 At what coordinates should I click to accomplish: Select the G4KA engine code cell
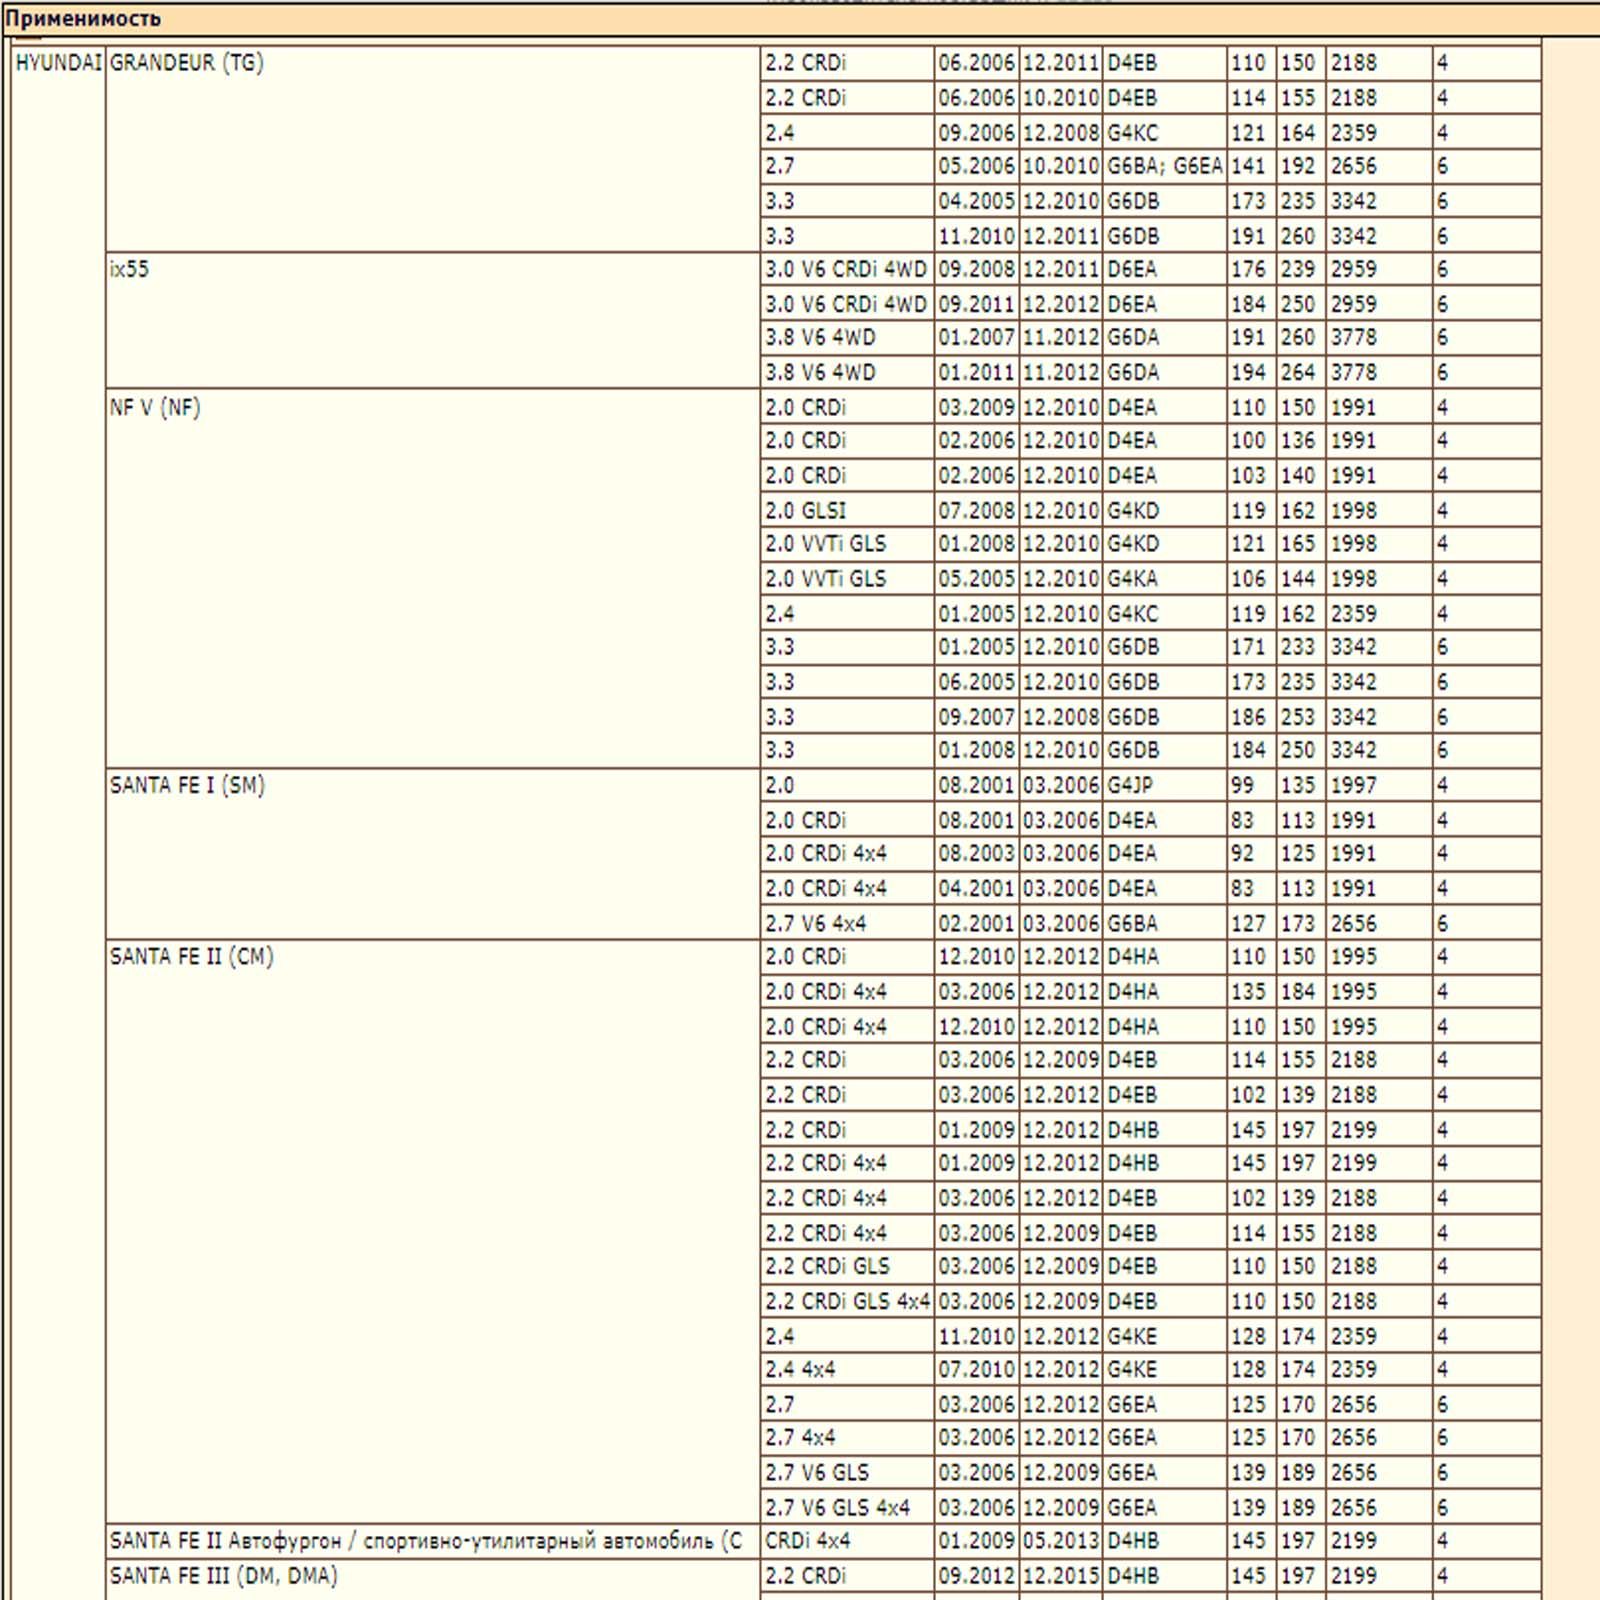point(1132,579)
